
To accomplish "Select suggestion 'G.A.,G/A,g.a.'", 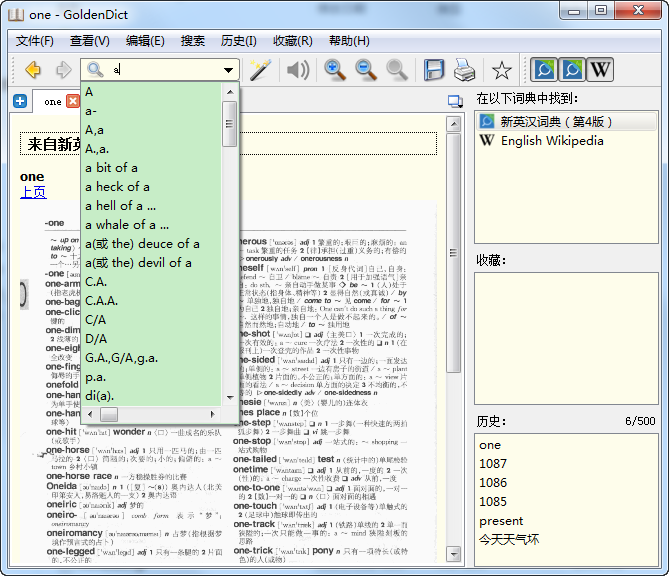I will (x=152, y=358).
